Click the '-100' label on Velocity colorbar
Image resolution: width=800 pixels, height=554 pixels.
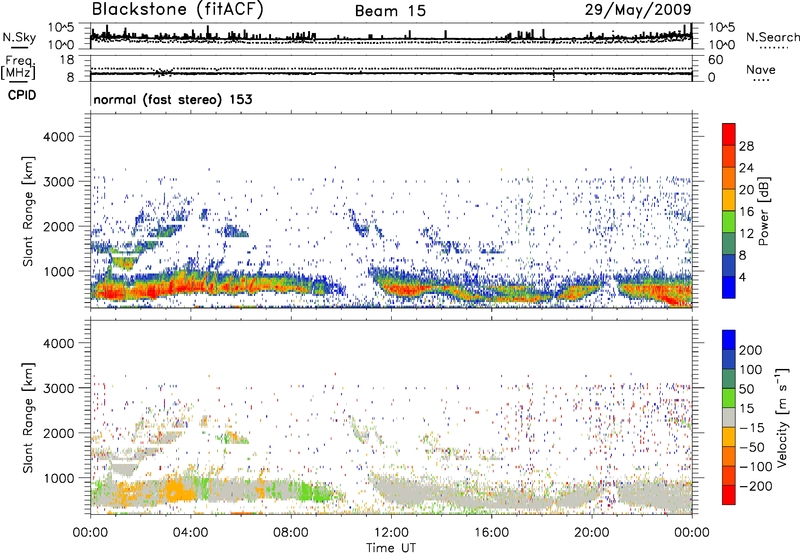point(755,467)
